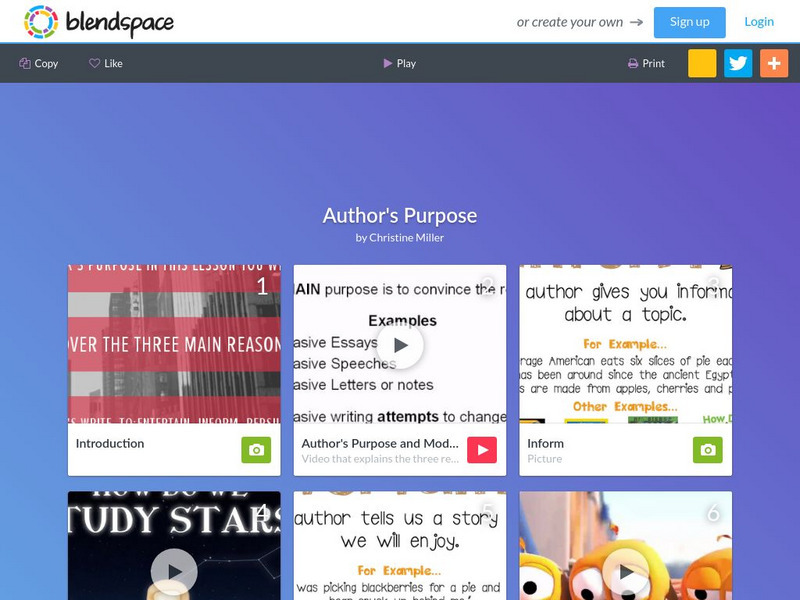
Task: Open the orange plus share icon
Action: point(774,63)
